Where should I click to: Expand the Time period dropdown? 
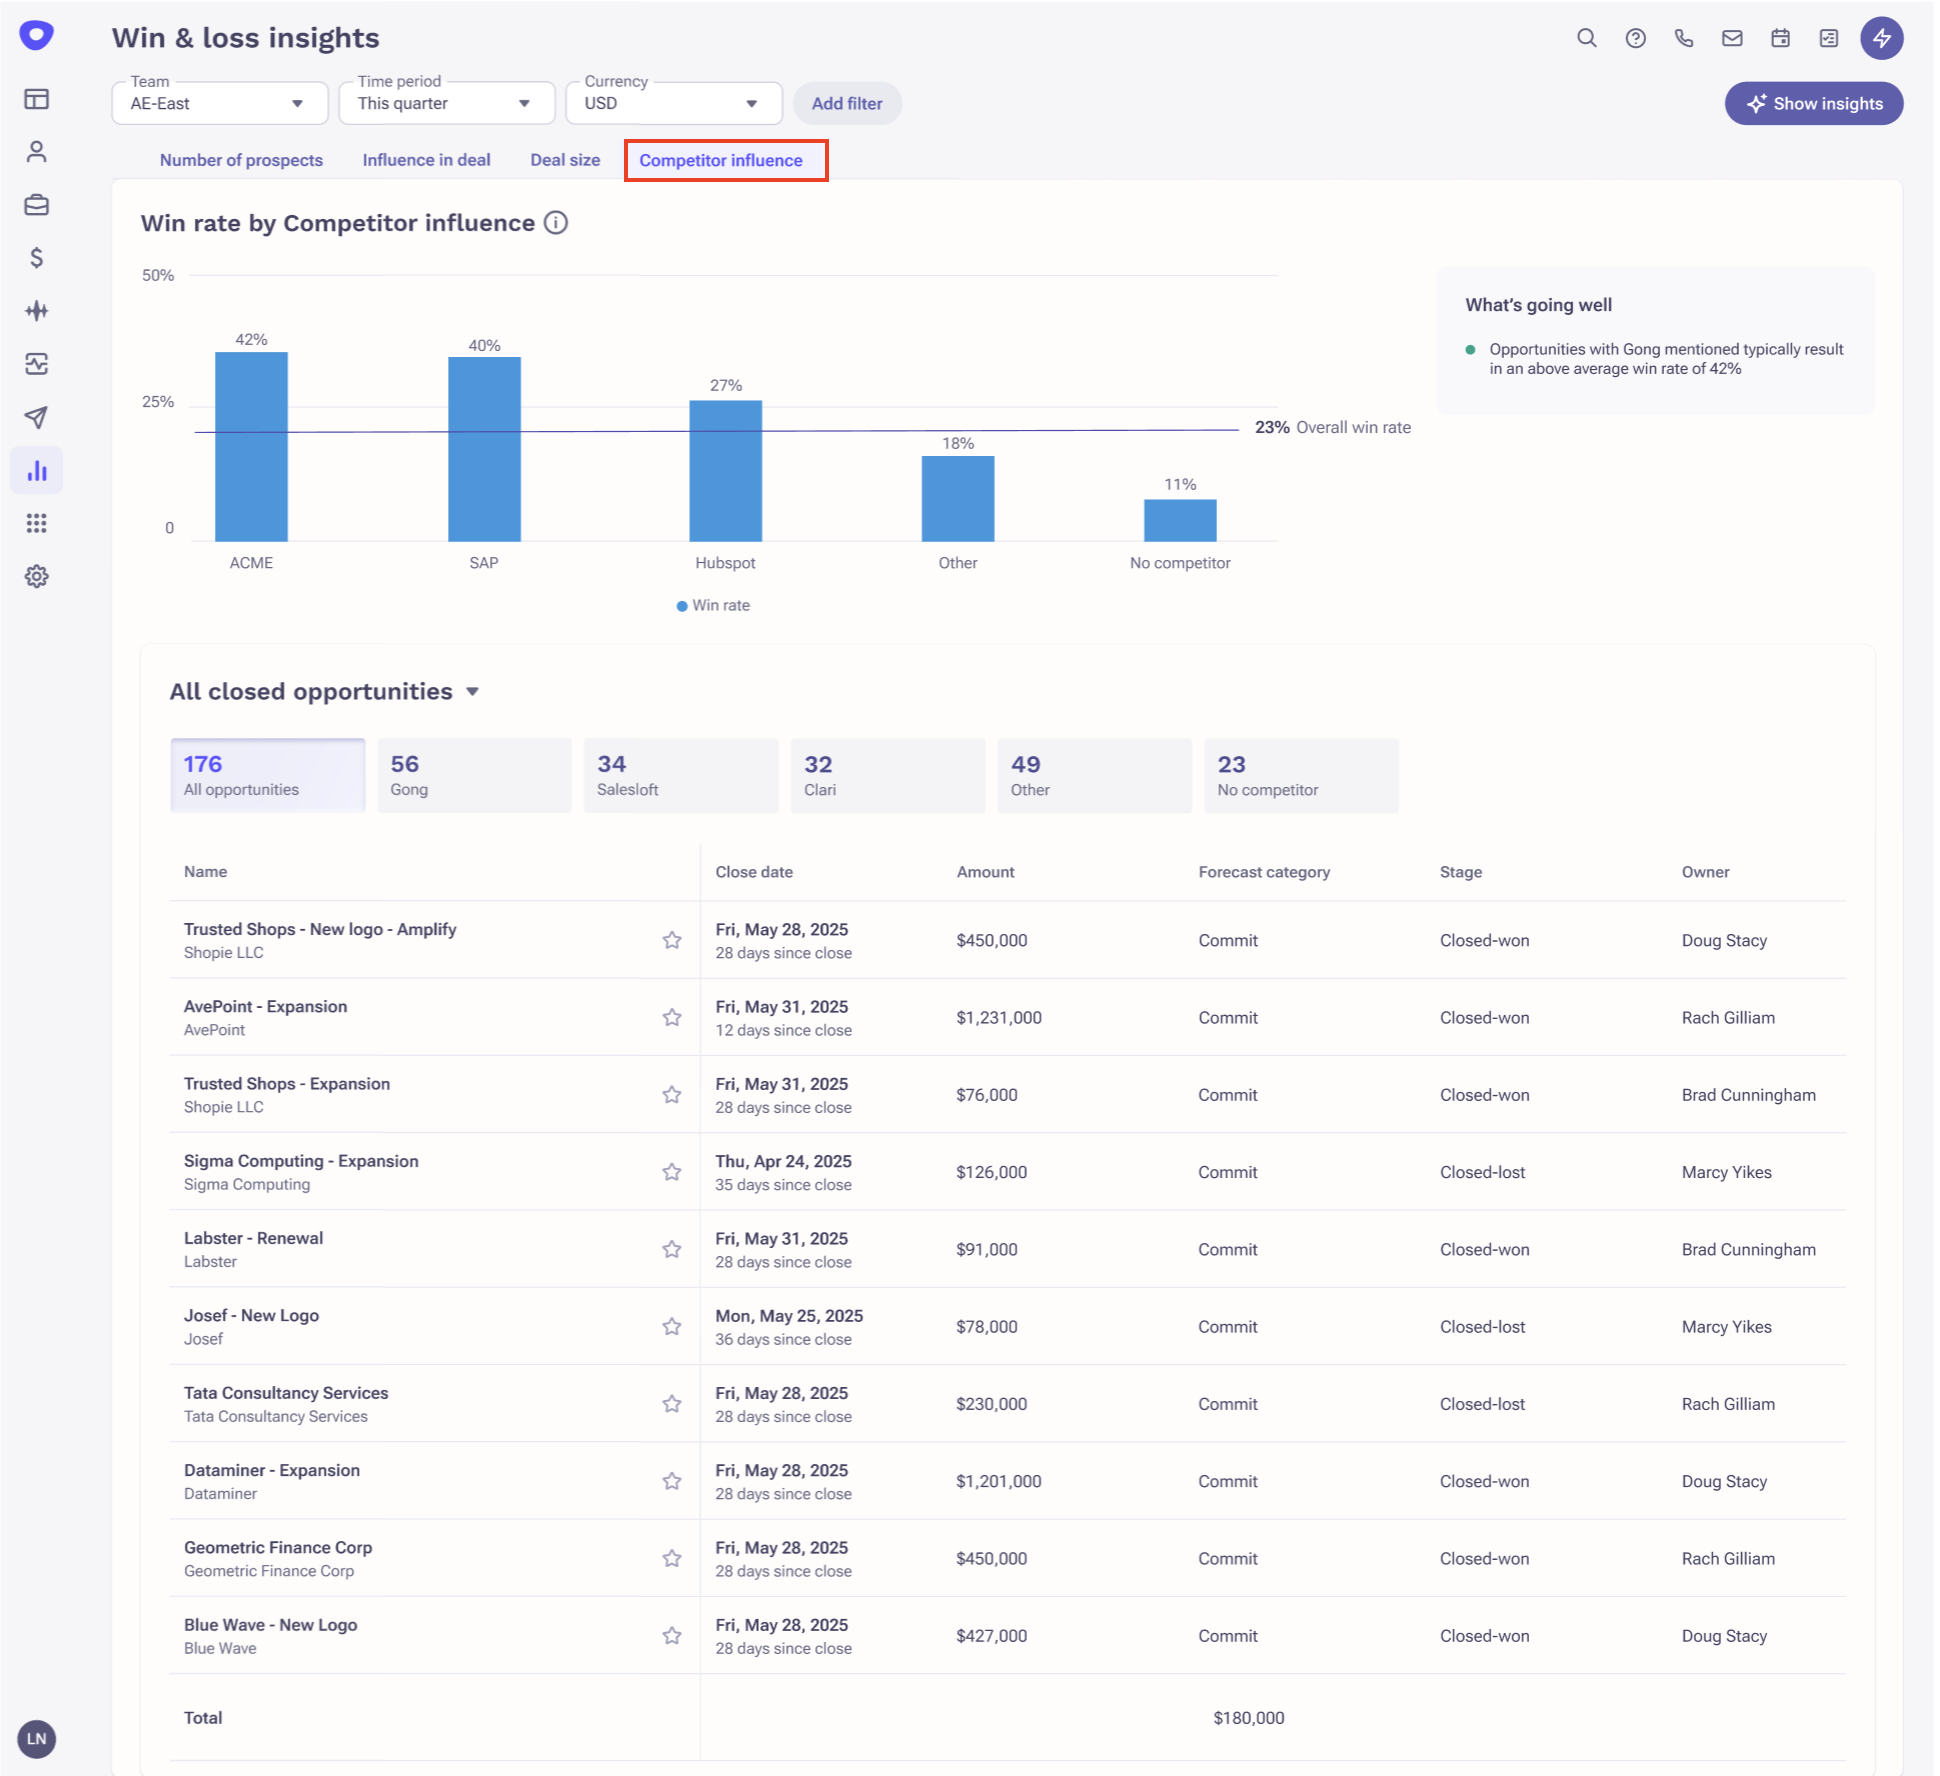click(446, 103)
